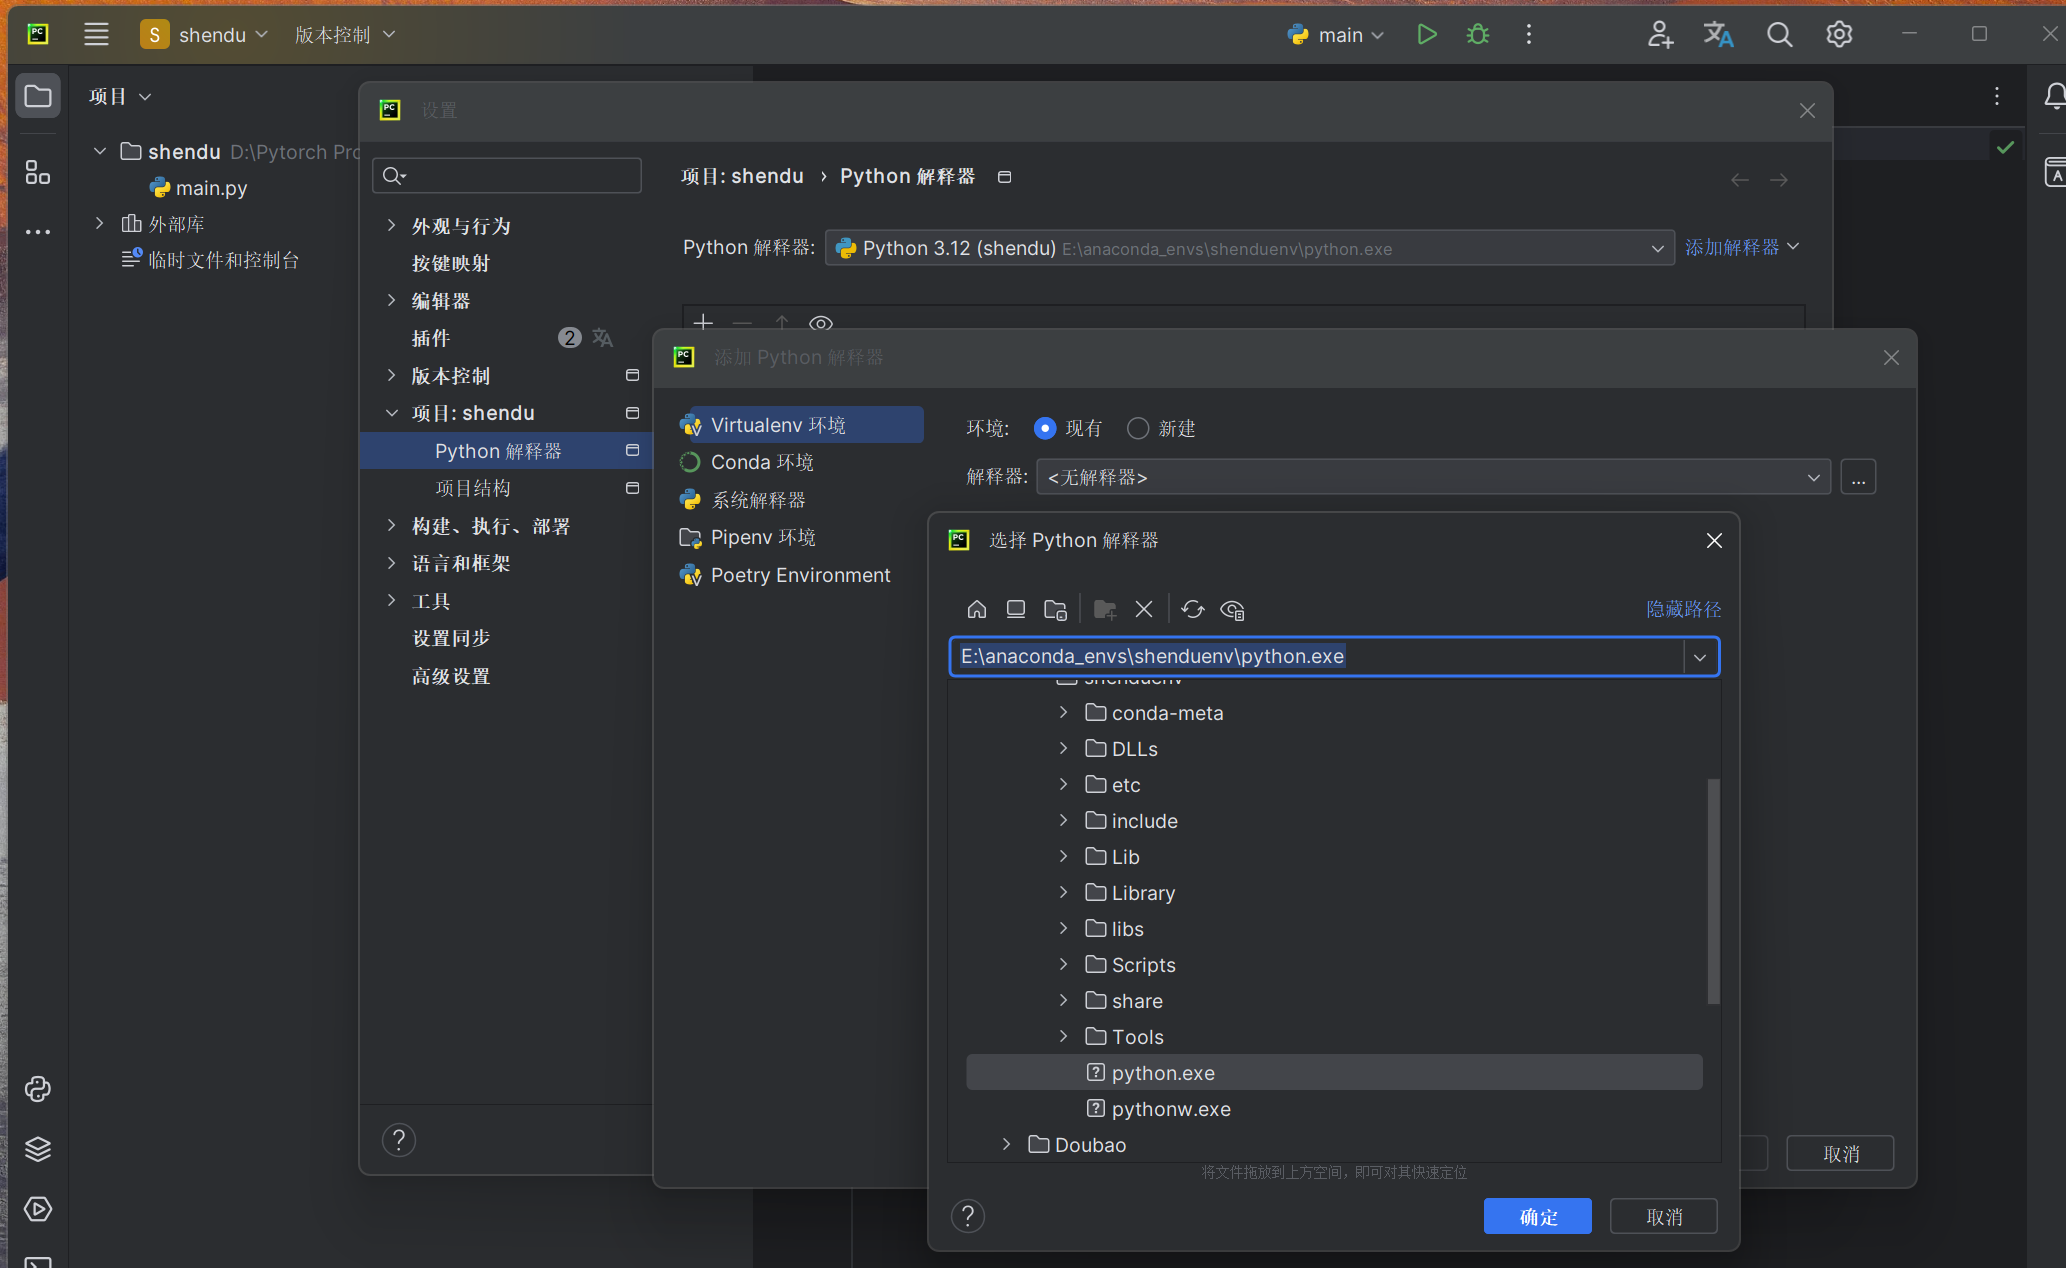This screenshot has height=1268, width=2066.
Task: Select the 现有 environment radio button
Action: point(1045,428)
